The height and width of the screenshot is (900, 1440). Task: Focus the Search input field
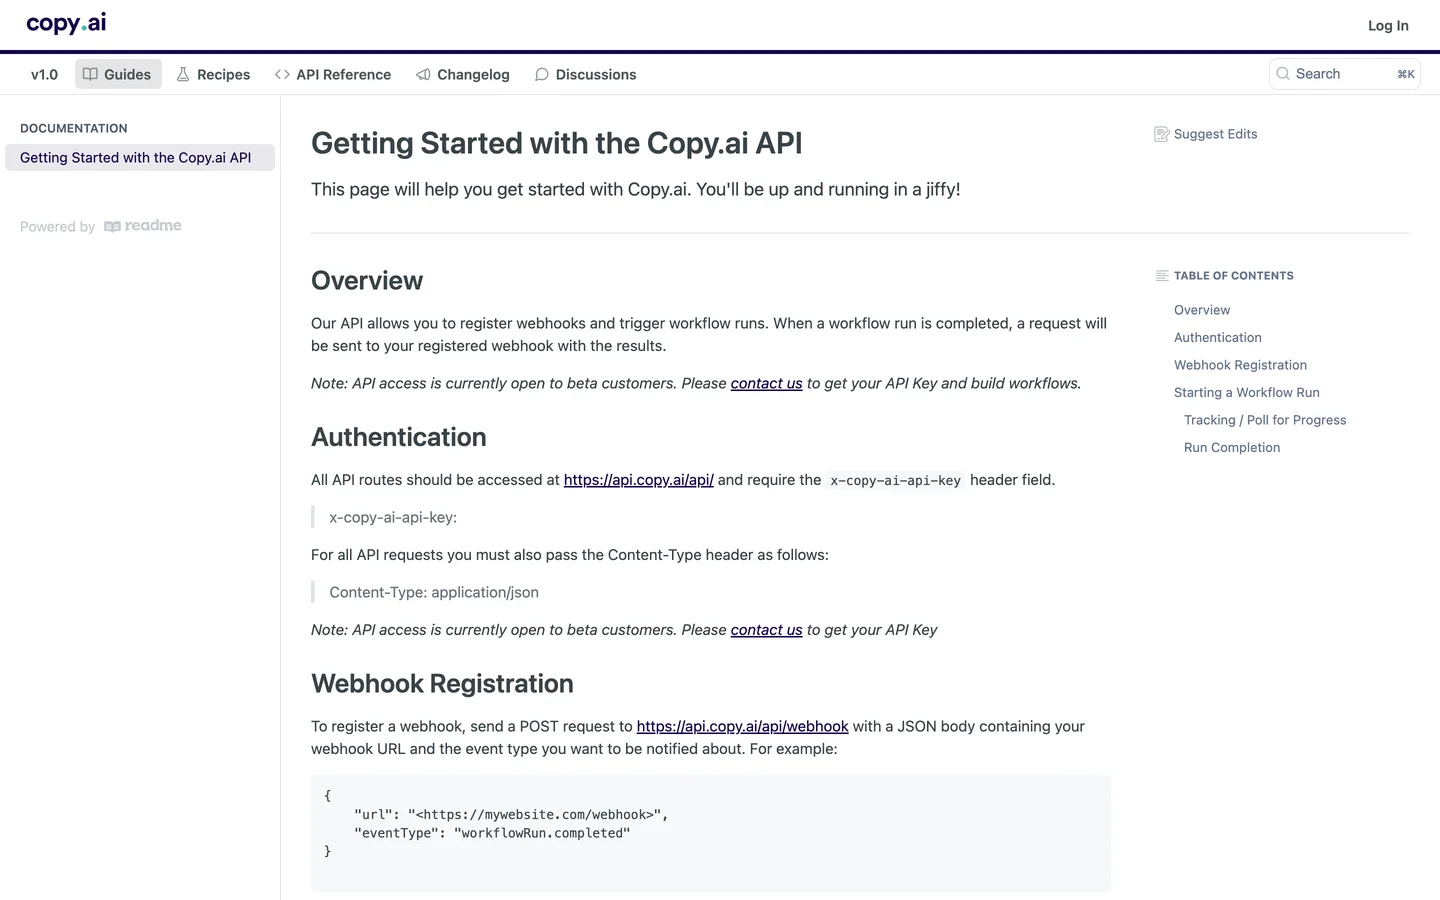pos(1344,74)
